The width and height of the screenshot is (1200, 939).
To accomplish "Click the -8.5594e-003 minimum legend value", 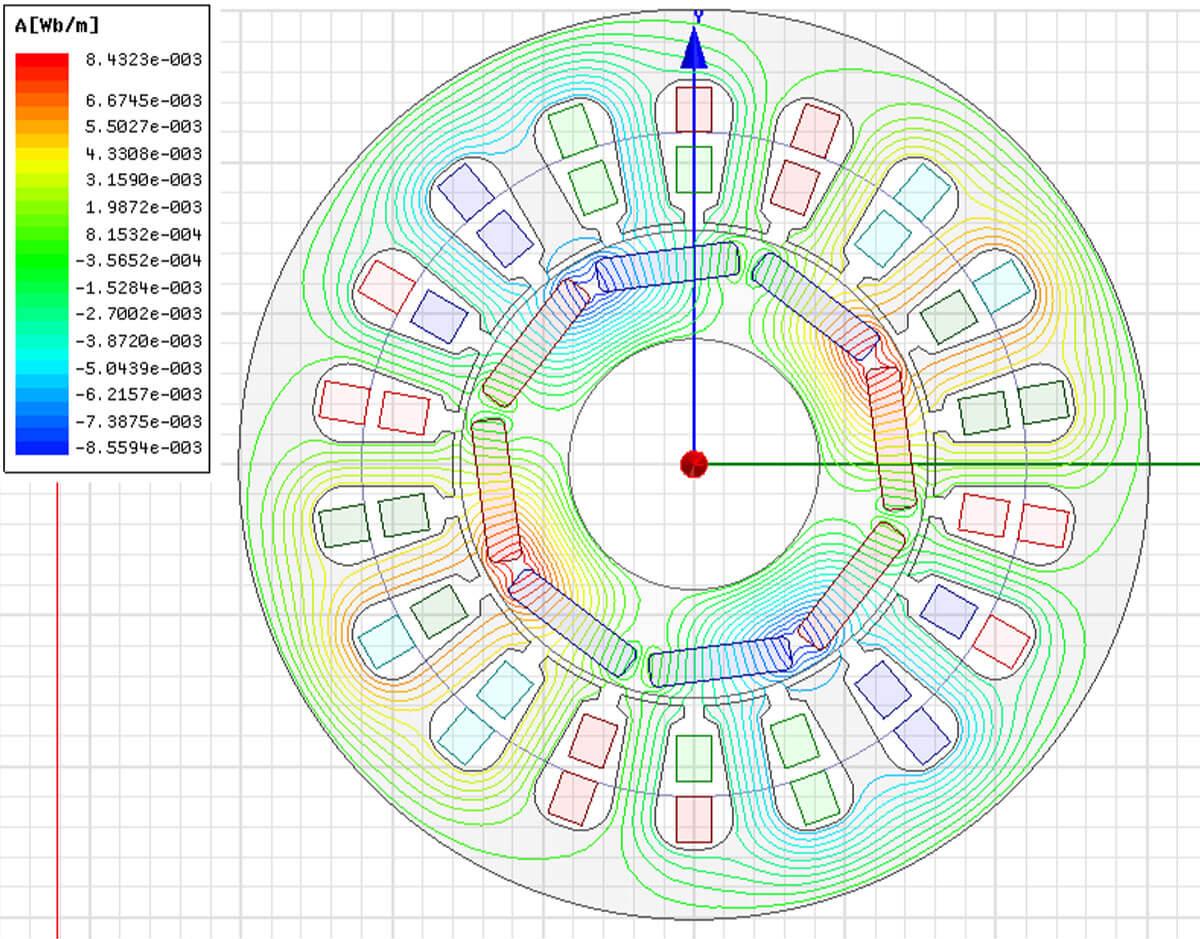I will tap(140, 448).
